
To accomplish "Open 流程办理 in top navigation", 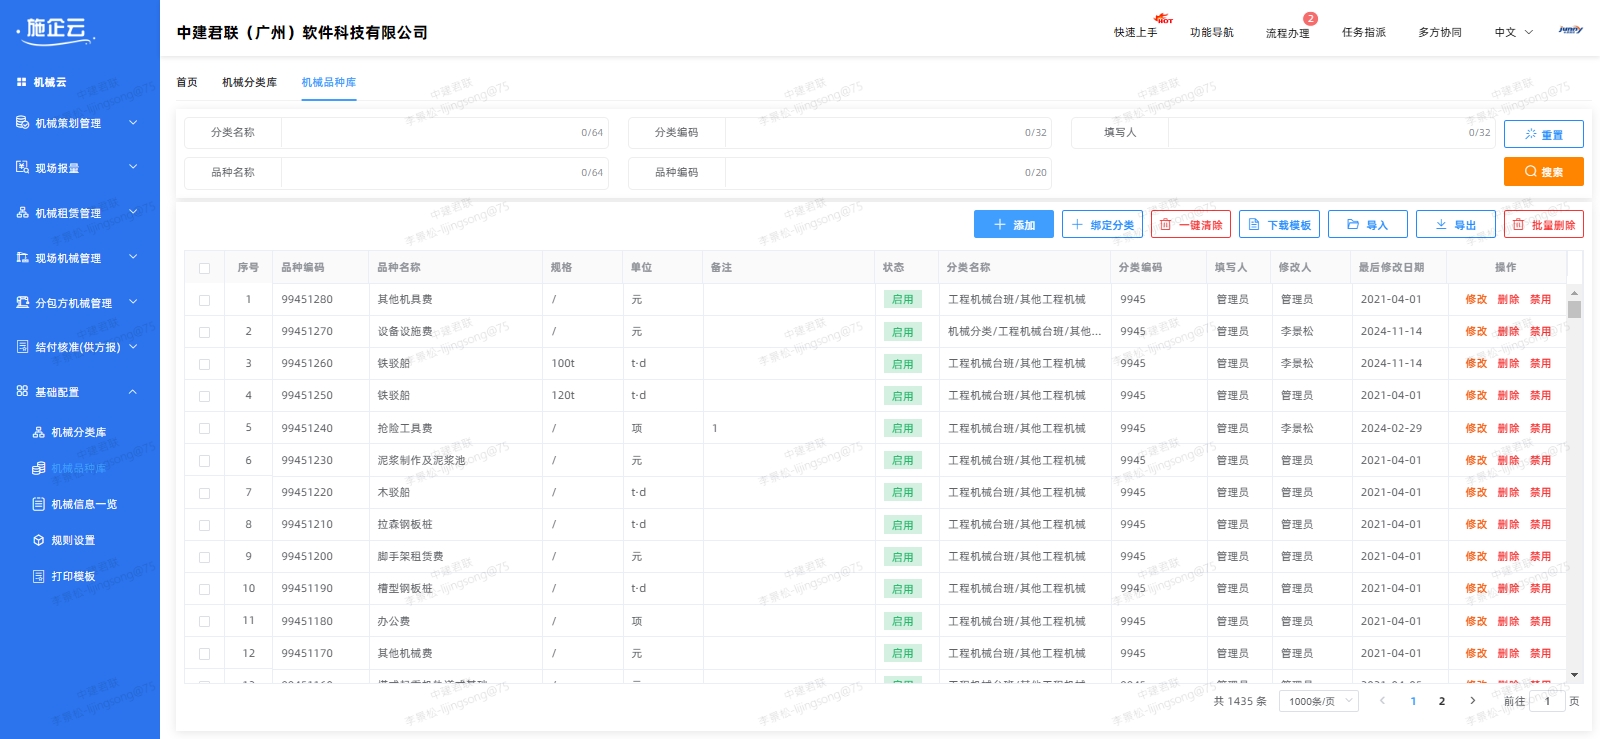I will pyautogui.click(x=1287, y=33).
